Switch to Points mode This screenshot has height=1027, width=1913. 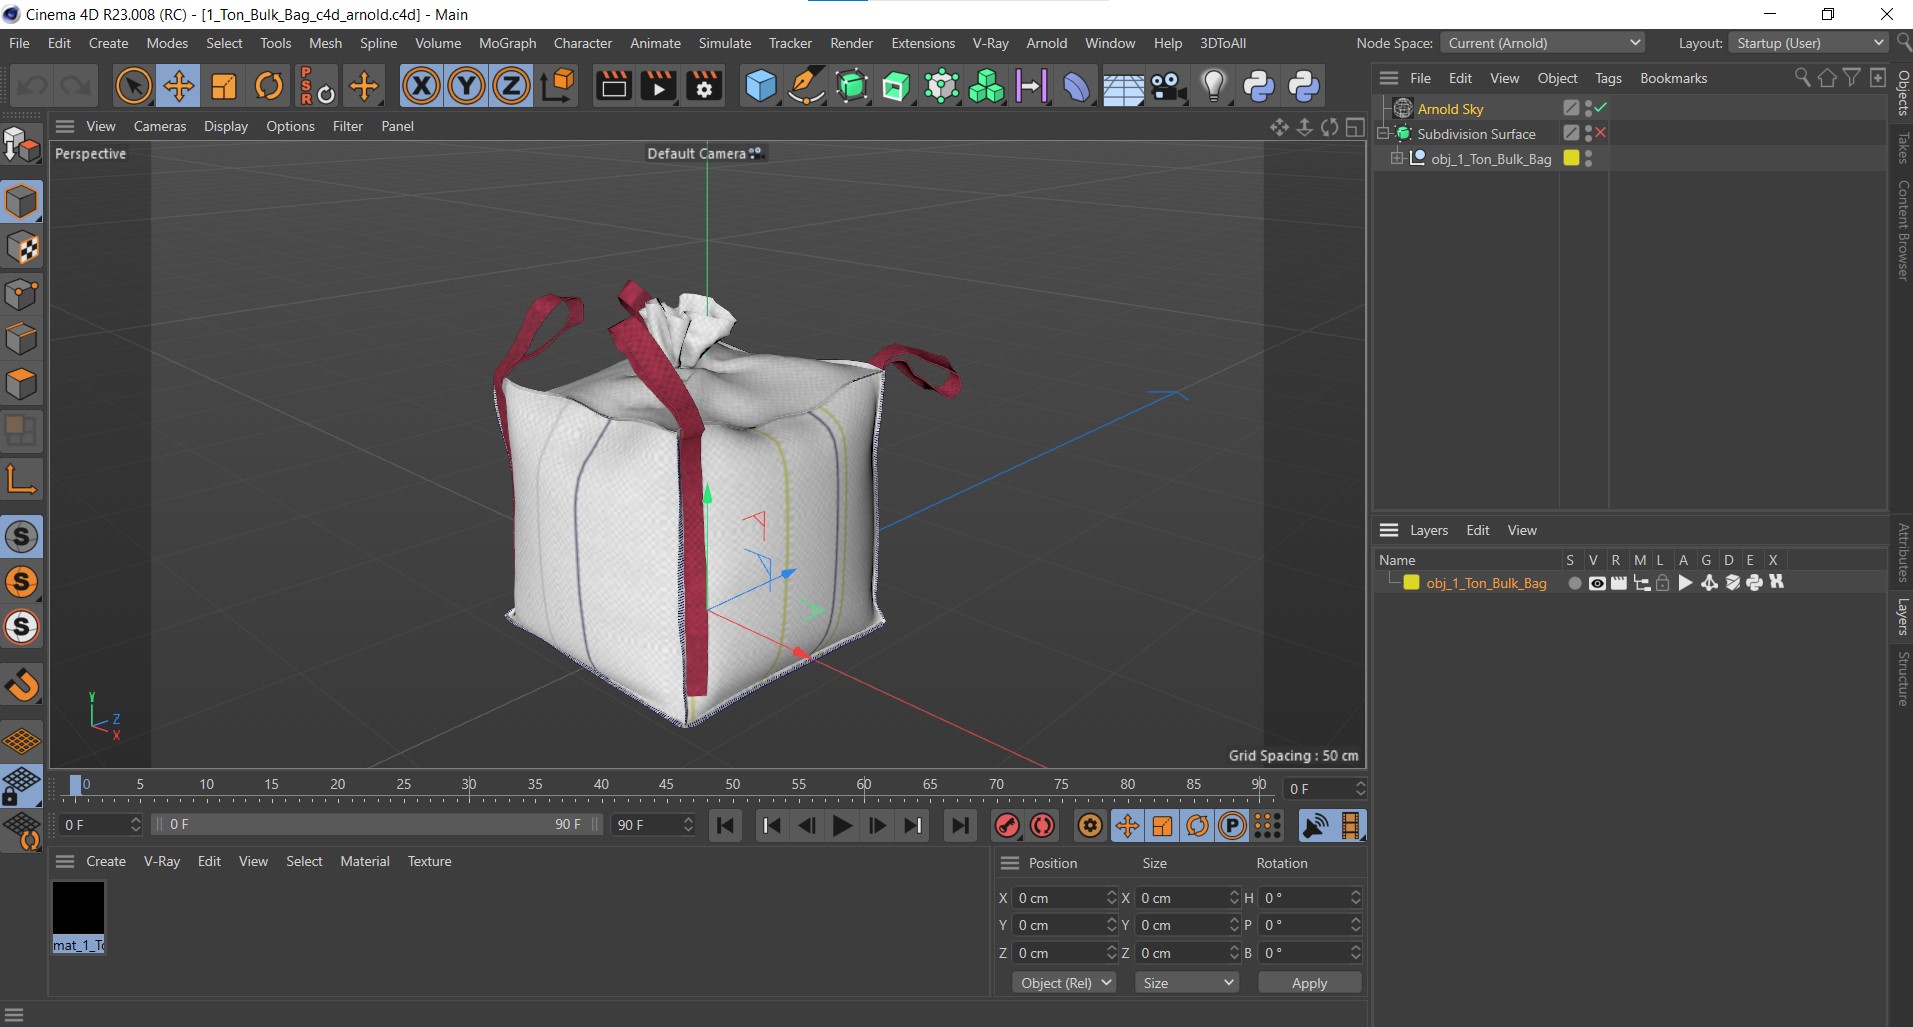point(21,294)
